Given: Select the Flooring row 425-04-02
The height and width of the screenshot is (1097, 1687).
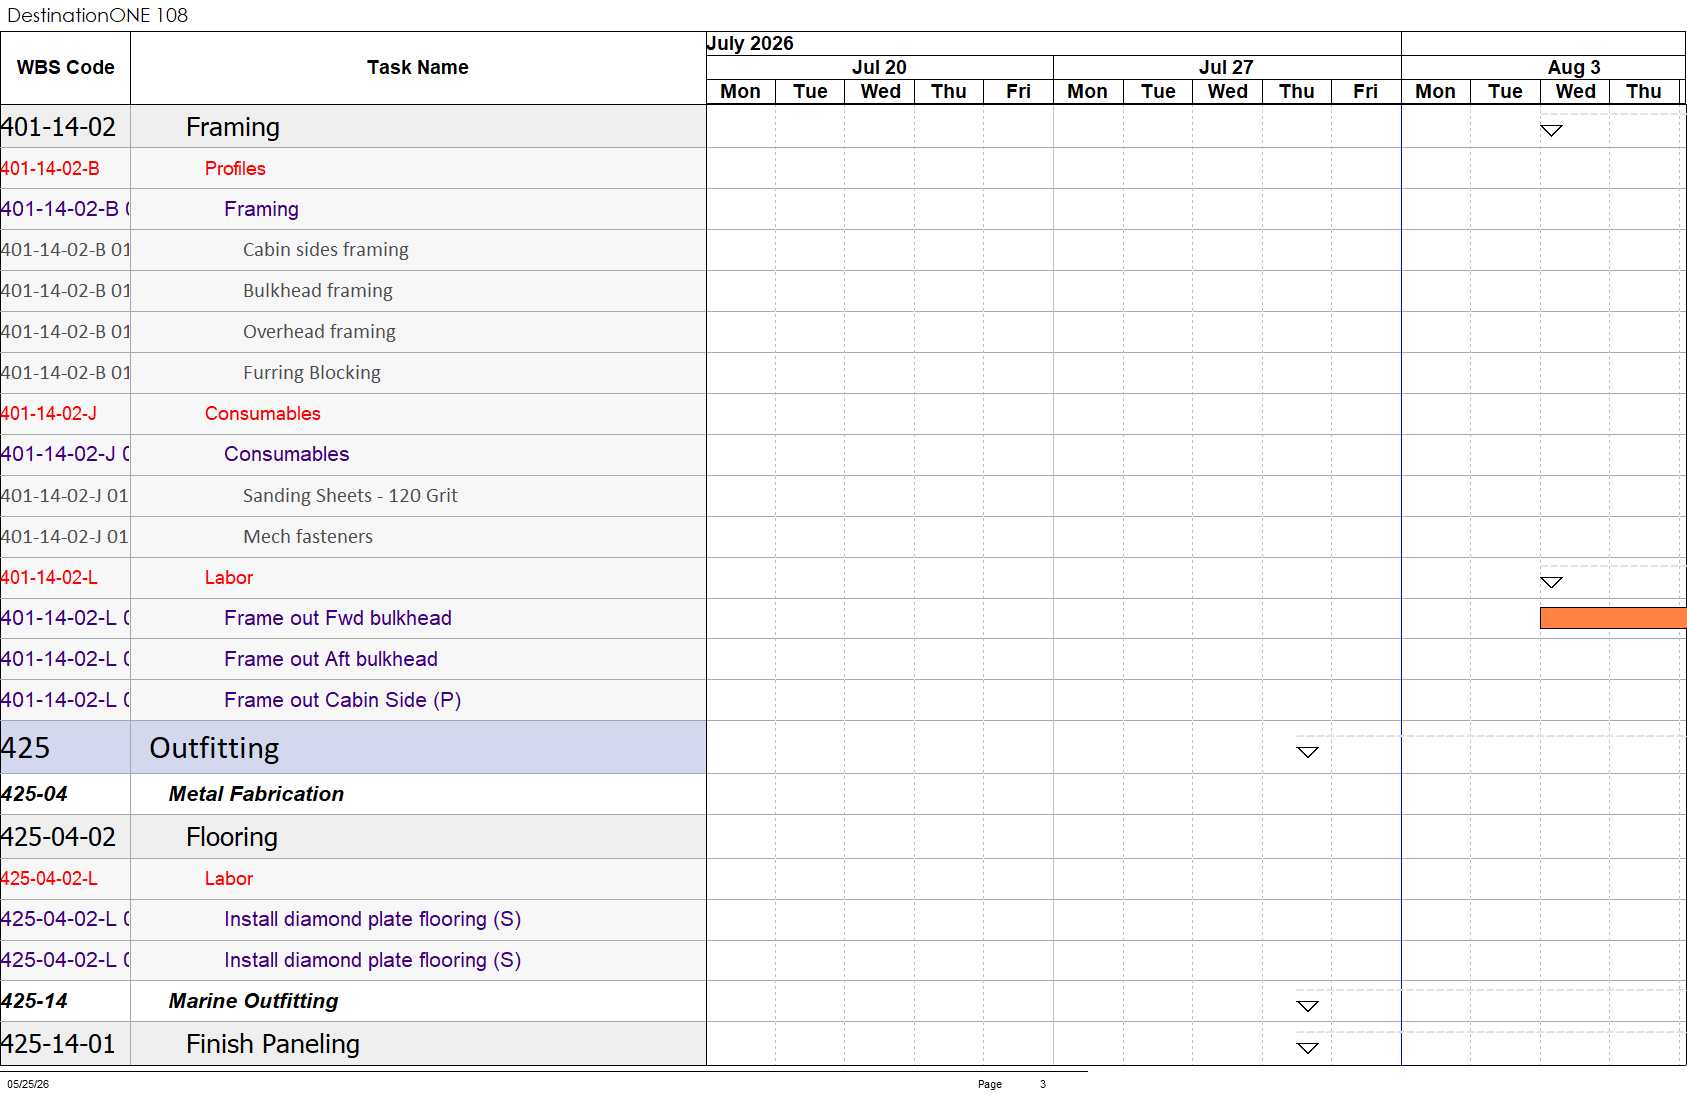Looking at the screenshot, I should click(353, 837).
